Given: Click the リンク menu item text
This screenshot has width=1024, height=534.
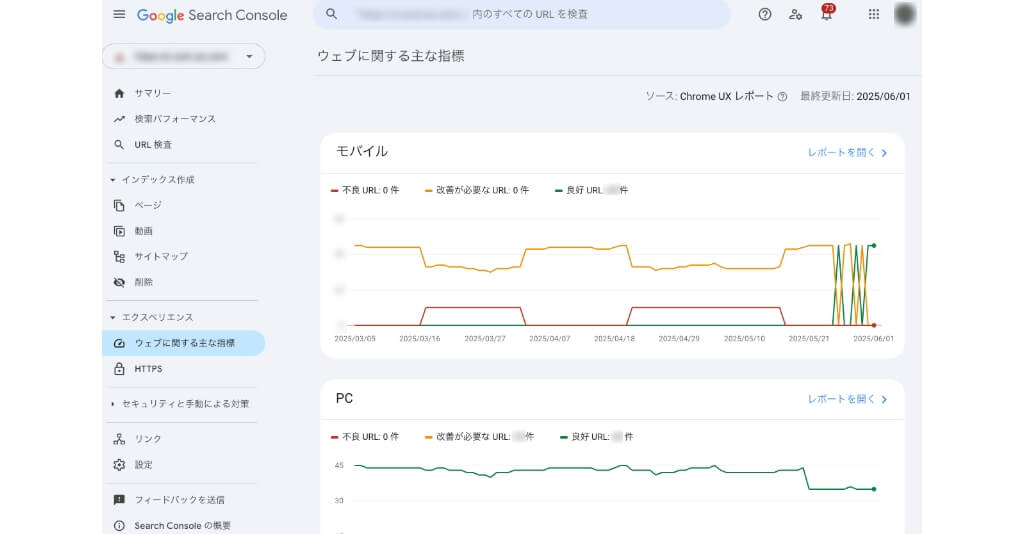Looking at the screenshot, I should coord(148,439).
